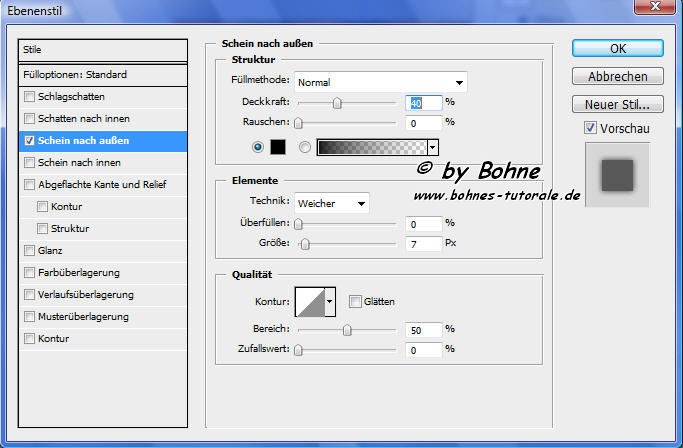
Task: Click the Deckkraft slider handle
Action: (x=337, y=102)
